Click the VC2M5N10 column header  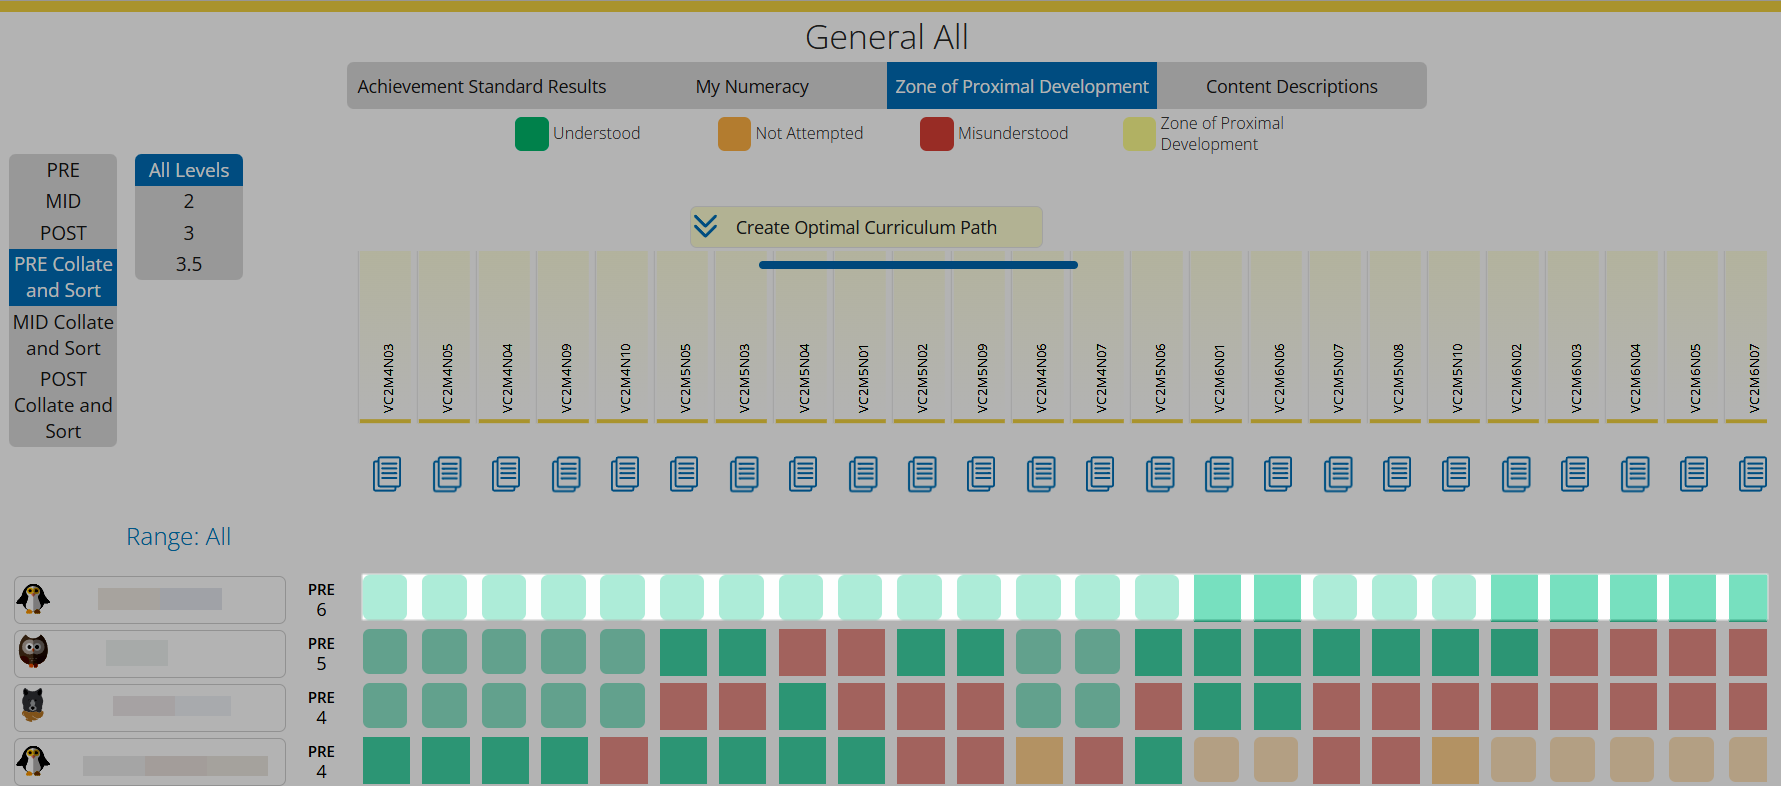pos(1454,337)
